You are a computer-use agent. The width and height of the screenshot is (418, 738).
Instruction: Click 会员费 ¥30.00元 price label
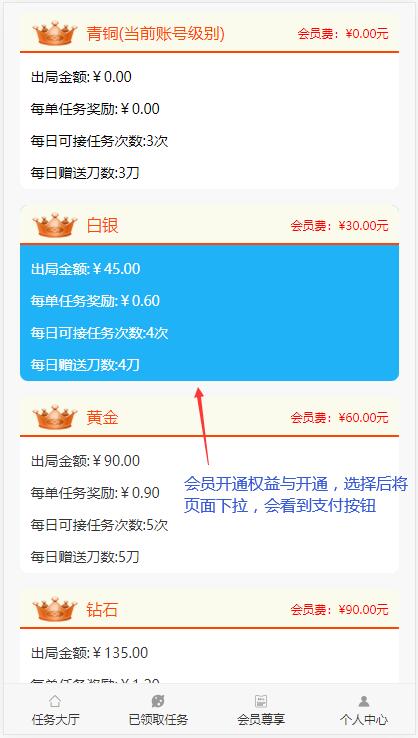[339, 226]
